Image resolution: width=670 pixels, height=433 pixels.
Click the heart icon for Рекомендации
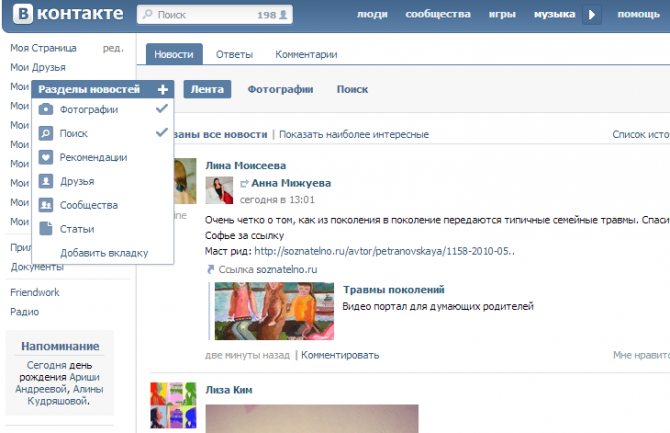pos(46,157)
